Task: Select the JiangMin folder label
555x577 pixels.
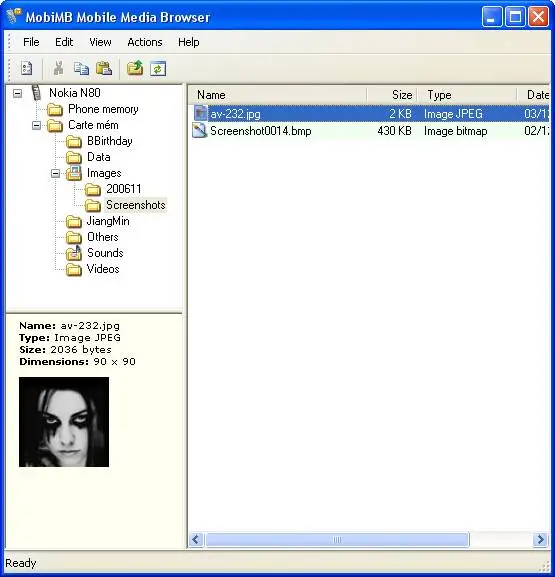Action: pos(108,221)
